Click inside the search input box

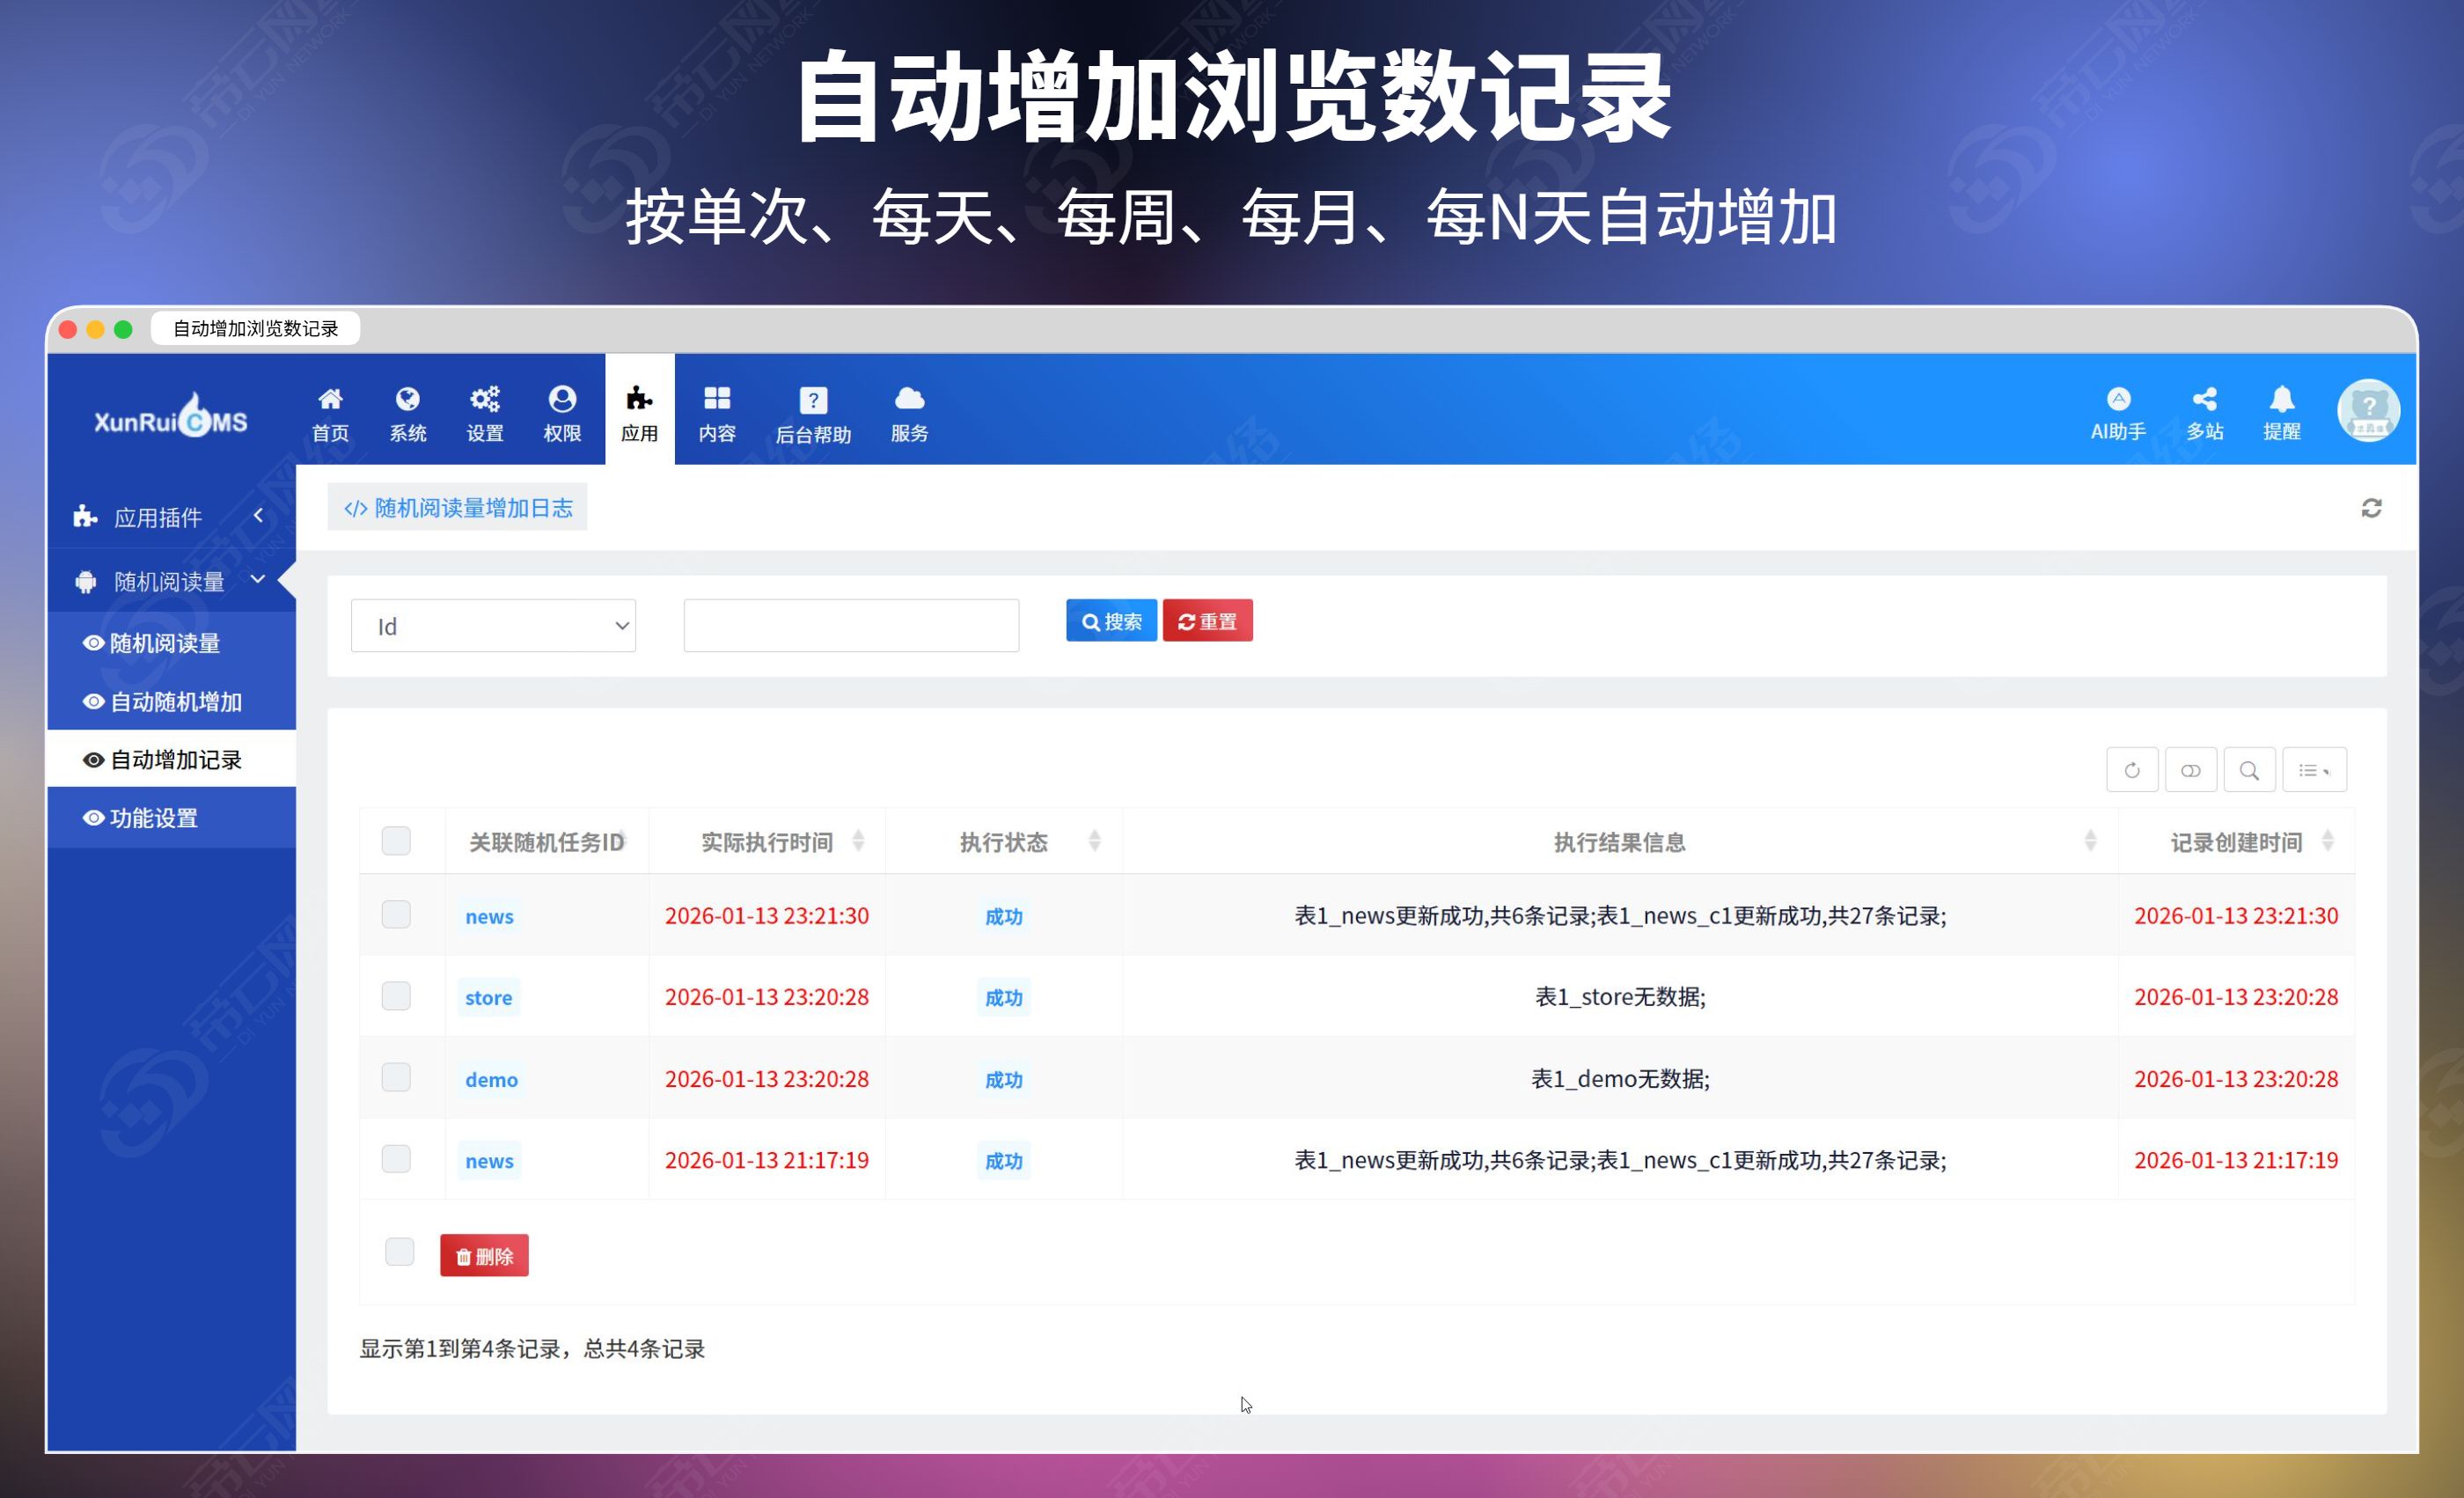pyautogui.click(x=849, y=624)
